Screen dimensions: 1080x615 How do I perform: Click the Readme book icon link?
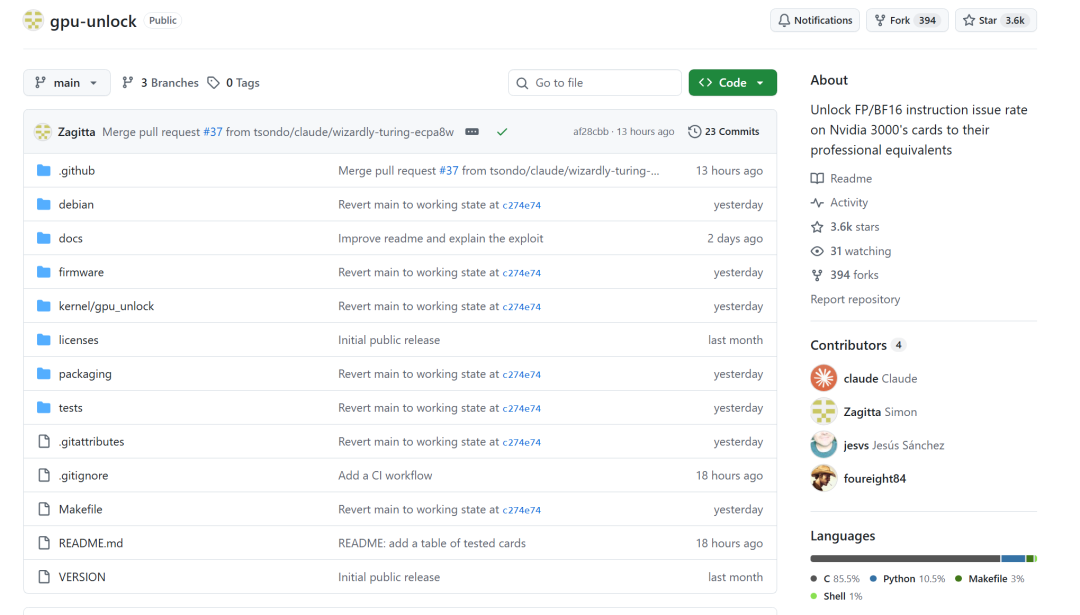817,178
